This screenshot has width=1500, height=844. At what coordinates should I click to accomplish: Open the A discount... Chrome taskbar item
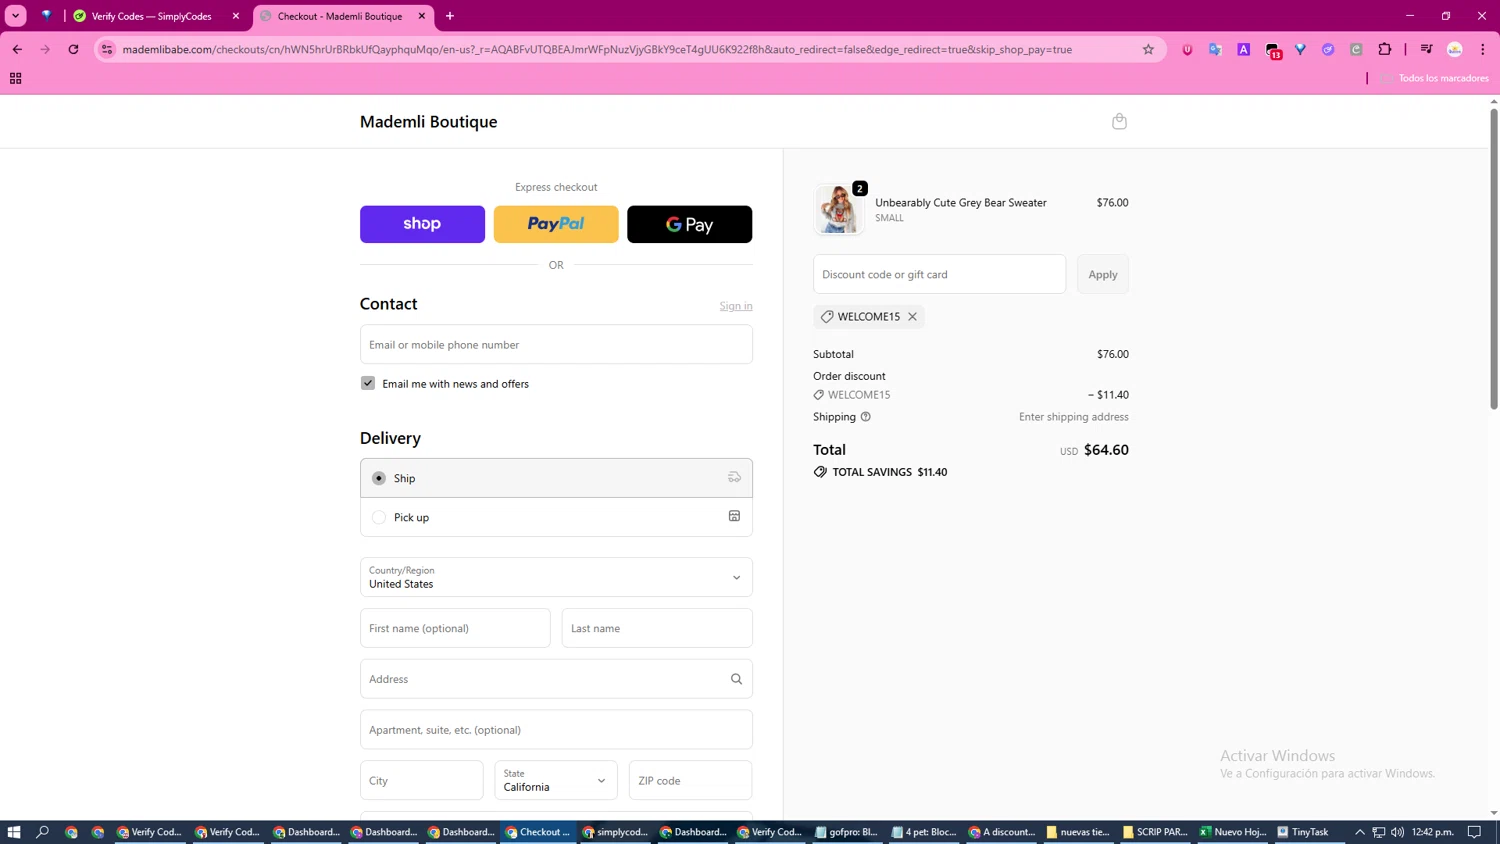point(1001,832)
